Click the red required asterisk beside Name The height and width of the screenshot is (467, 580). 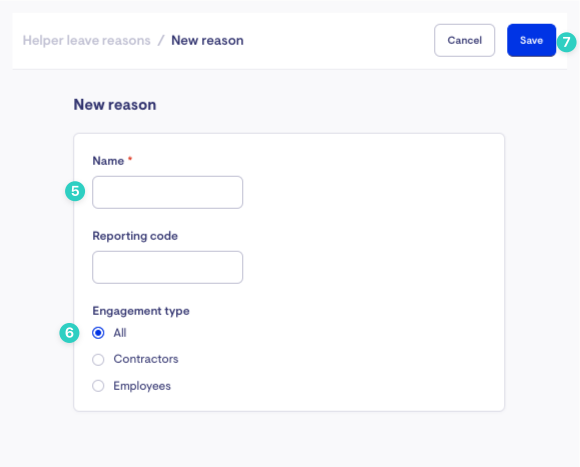pos(130,159)
